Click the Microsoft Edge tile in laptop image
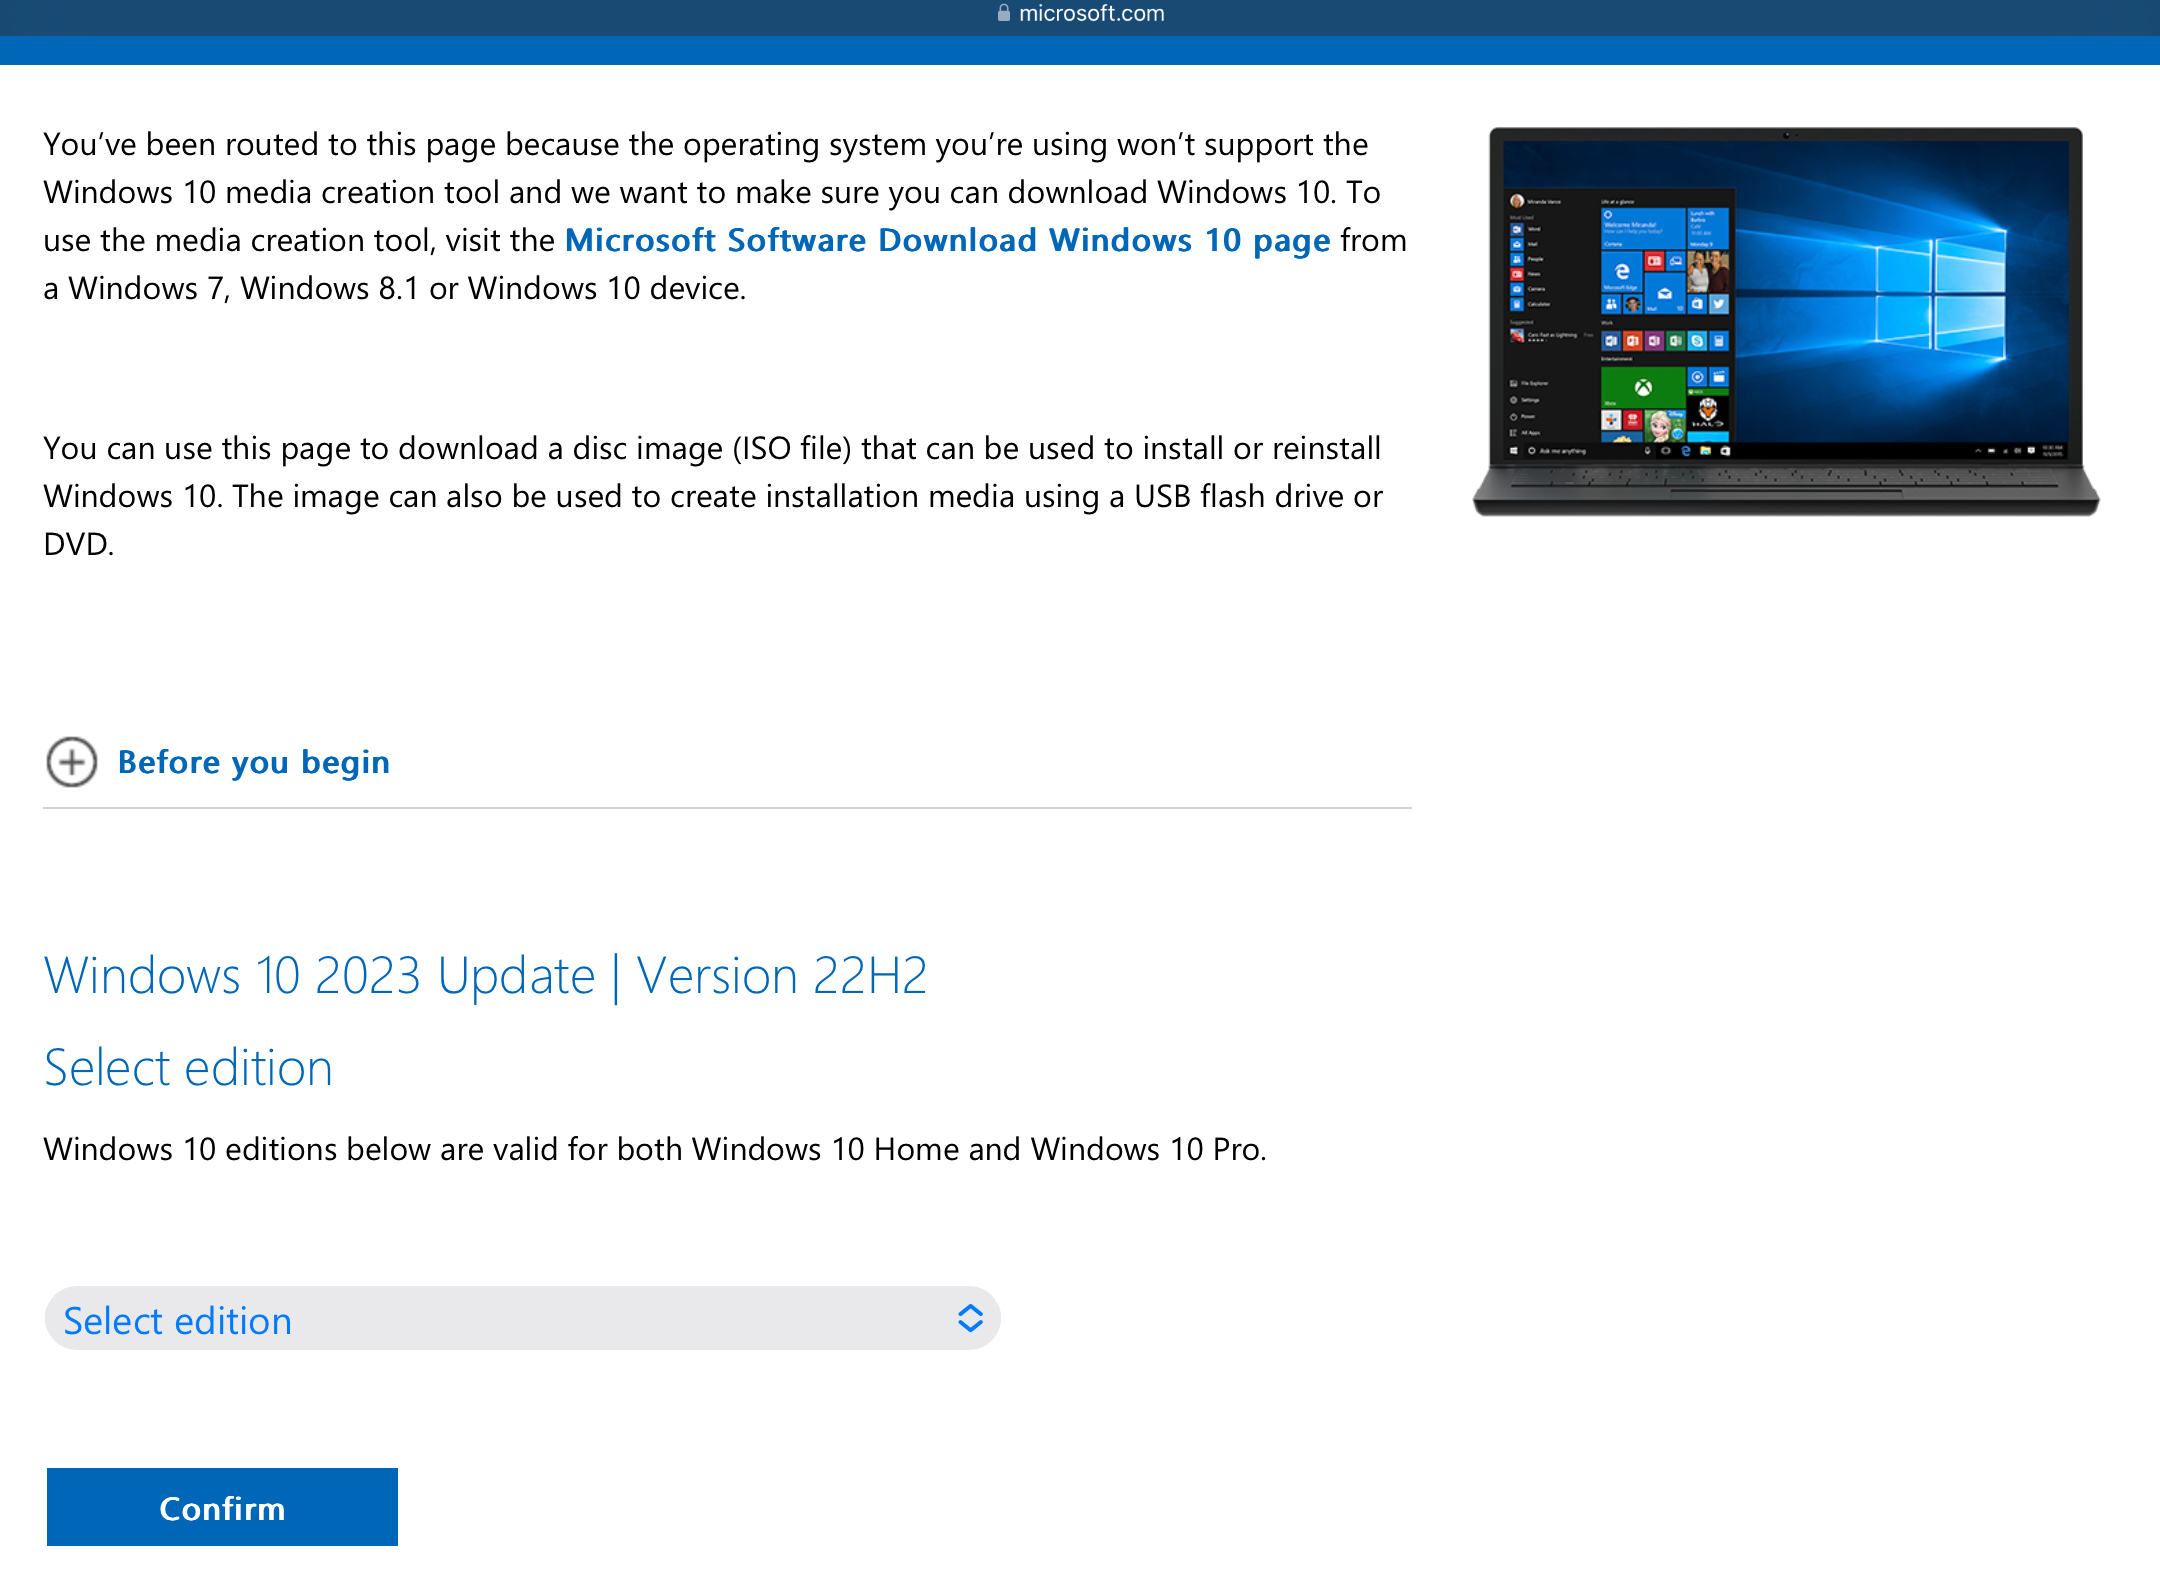 1621,271
